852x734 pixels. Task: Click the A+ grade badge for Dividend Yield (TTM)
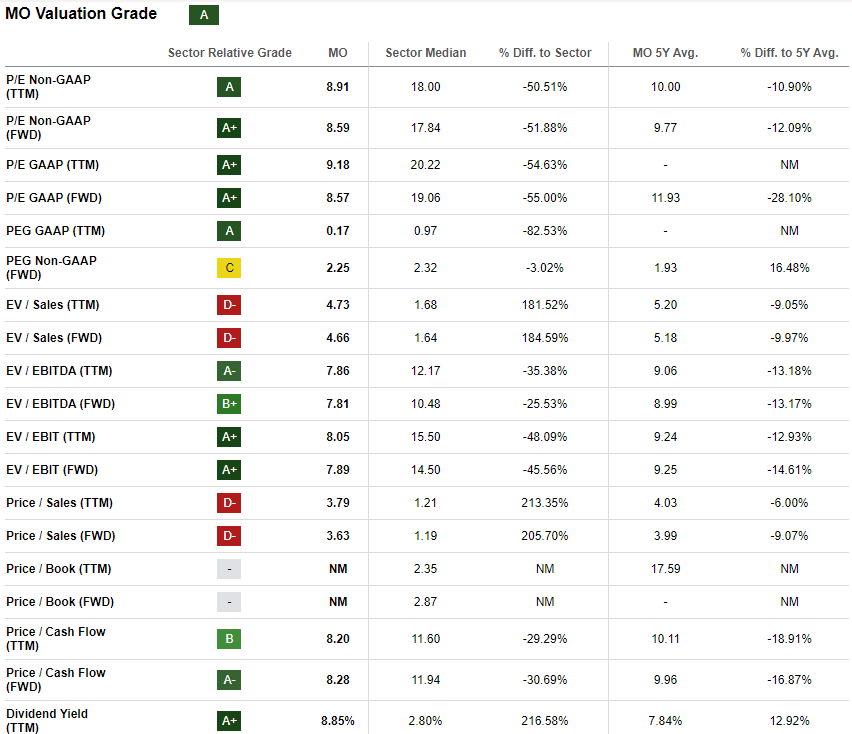coord(229,721)
